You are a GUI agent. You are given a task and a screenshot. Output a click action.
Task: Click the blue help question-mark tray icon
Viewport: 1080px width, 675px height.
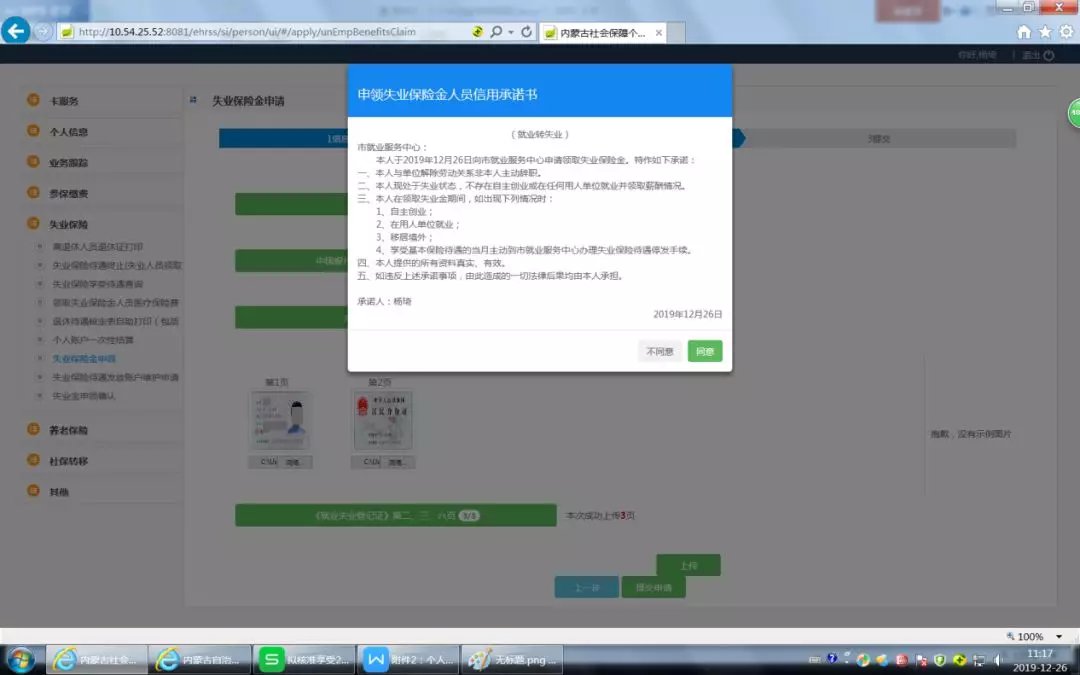[x=832, y=658]
